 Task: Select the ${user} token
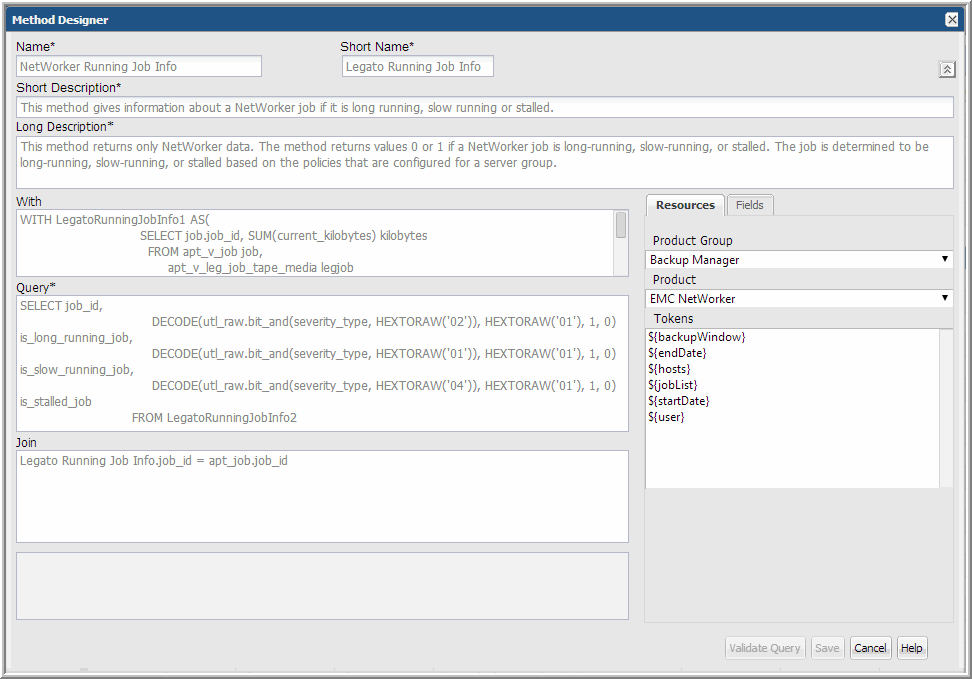(667, 417)
